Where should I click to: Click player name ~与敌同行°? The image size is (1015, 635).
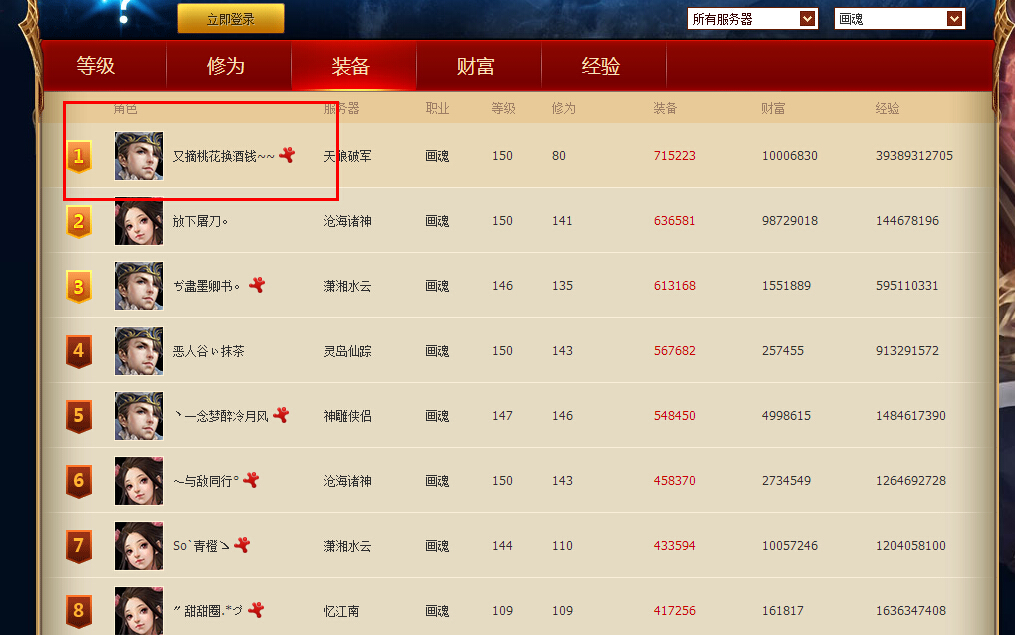click(206, 481)
